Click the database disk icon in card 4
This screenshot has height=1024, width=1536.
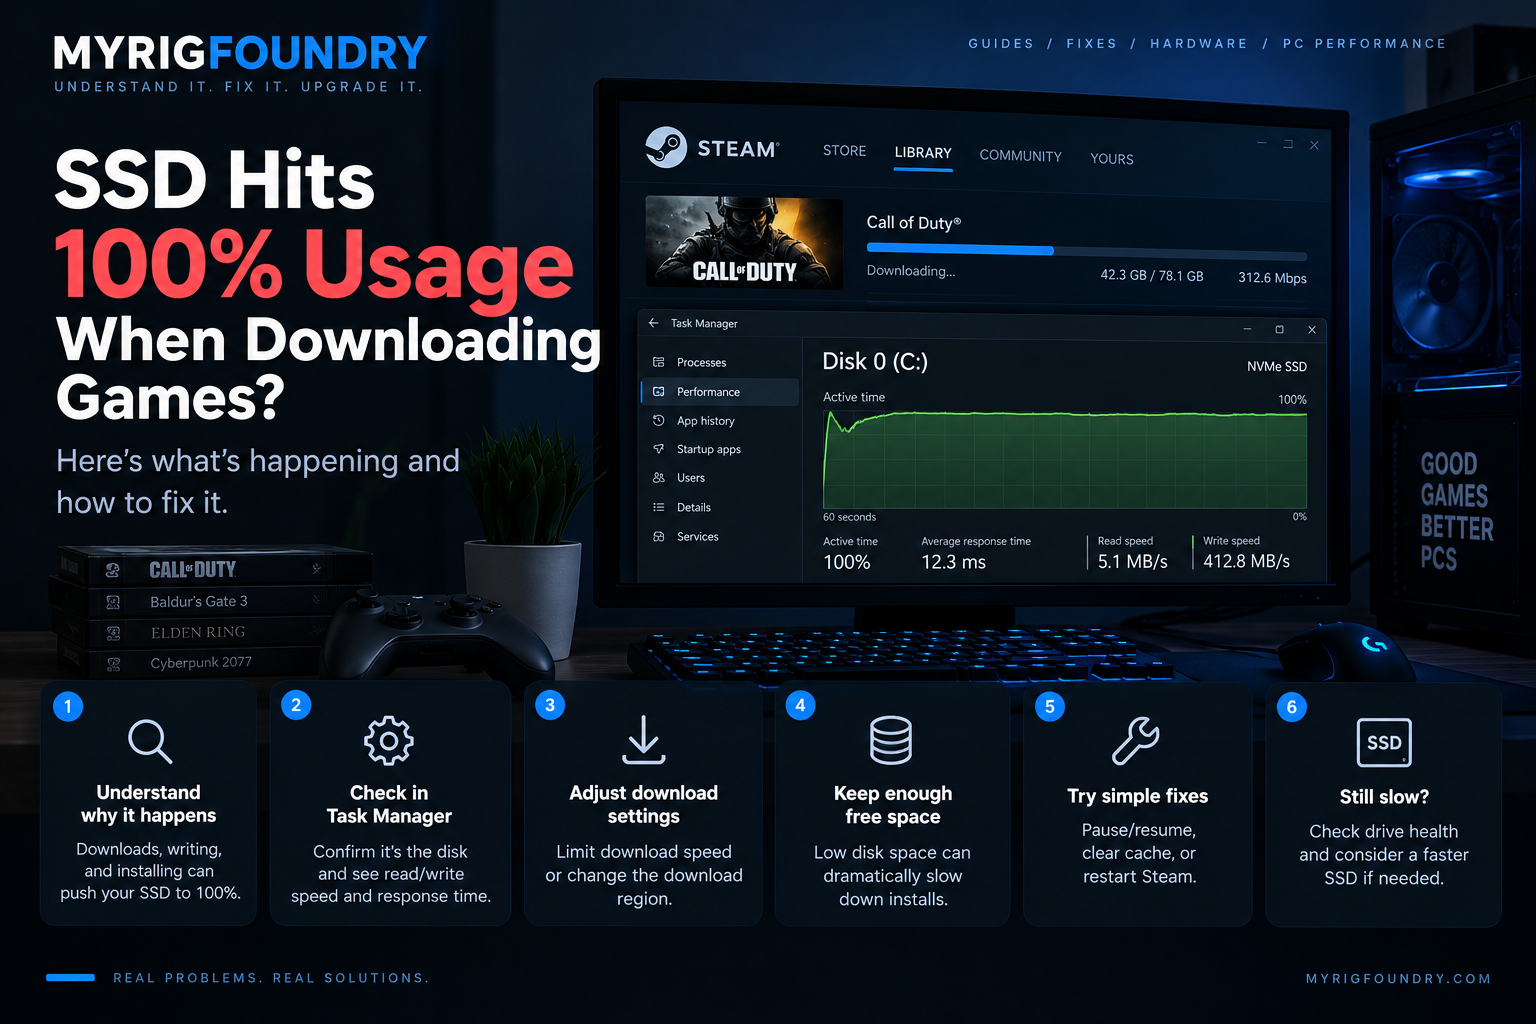[x=891, y=740]
